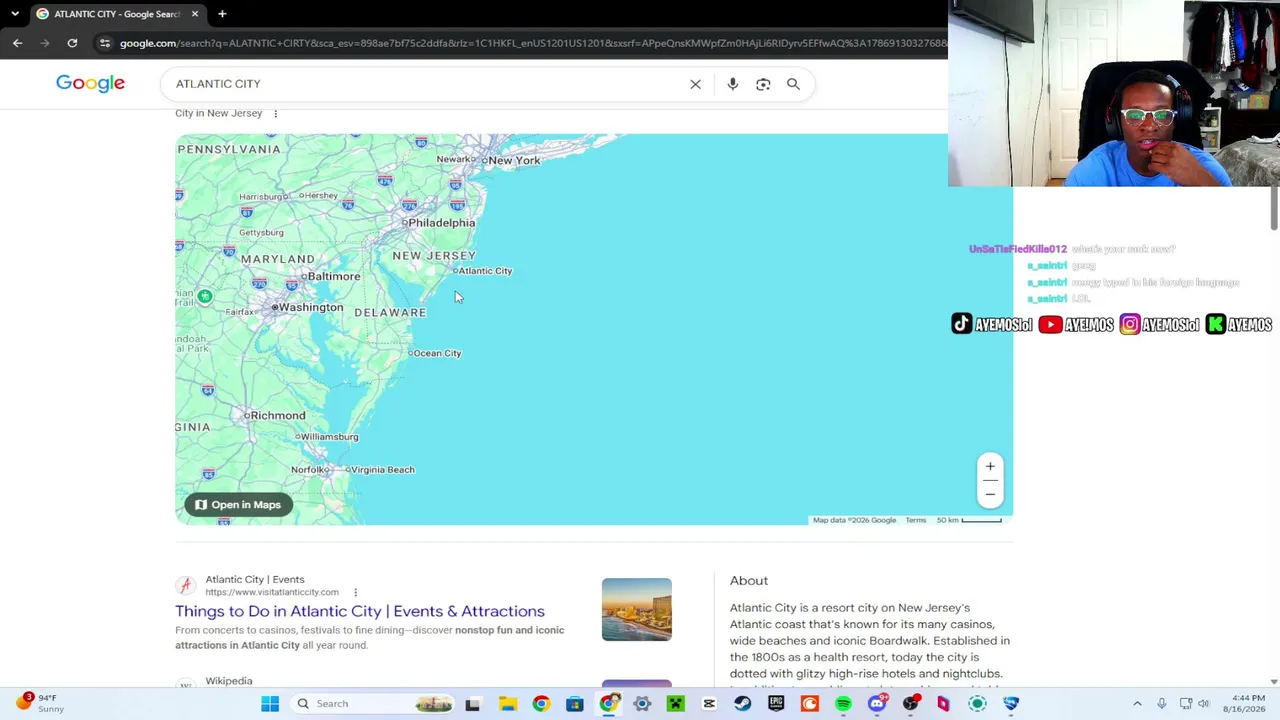This screenshot has height=720, width=1280.
Task: View site information for google.com
Action: tap(105, 43)
